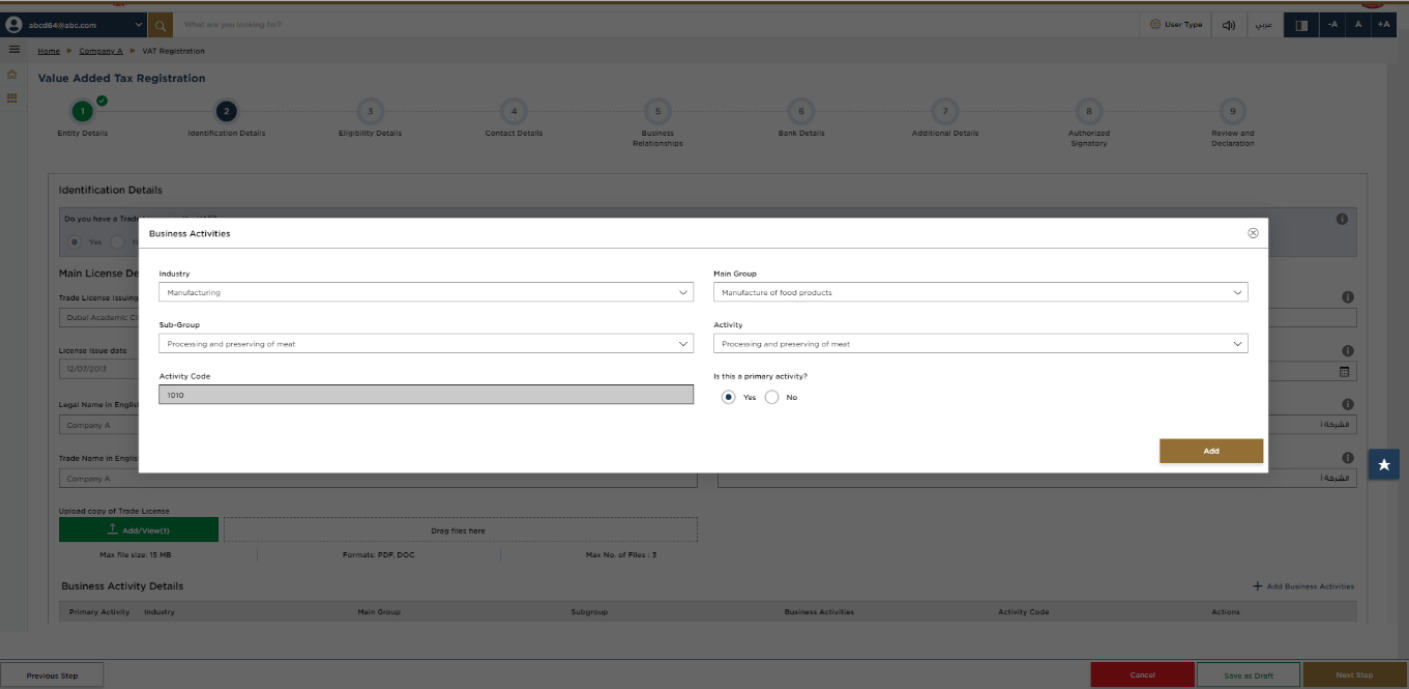Switch the high-contrast mode icon
Viewport: 1409px width, 689px height.
pos(1301,24)
